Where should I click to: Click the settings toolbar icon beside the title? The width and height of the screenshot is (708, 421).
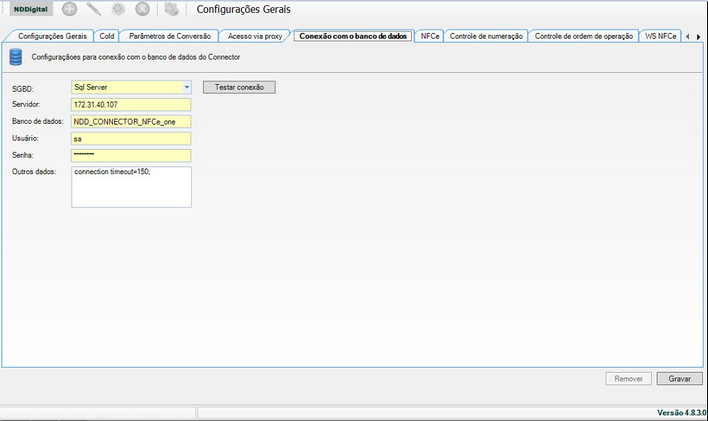[x=171, y=10]
